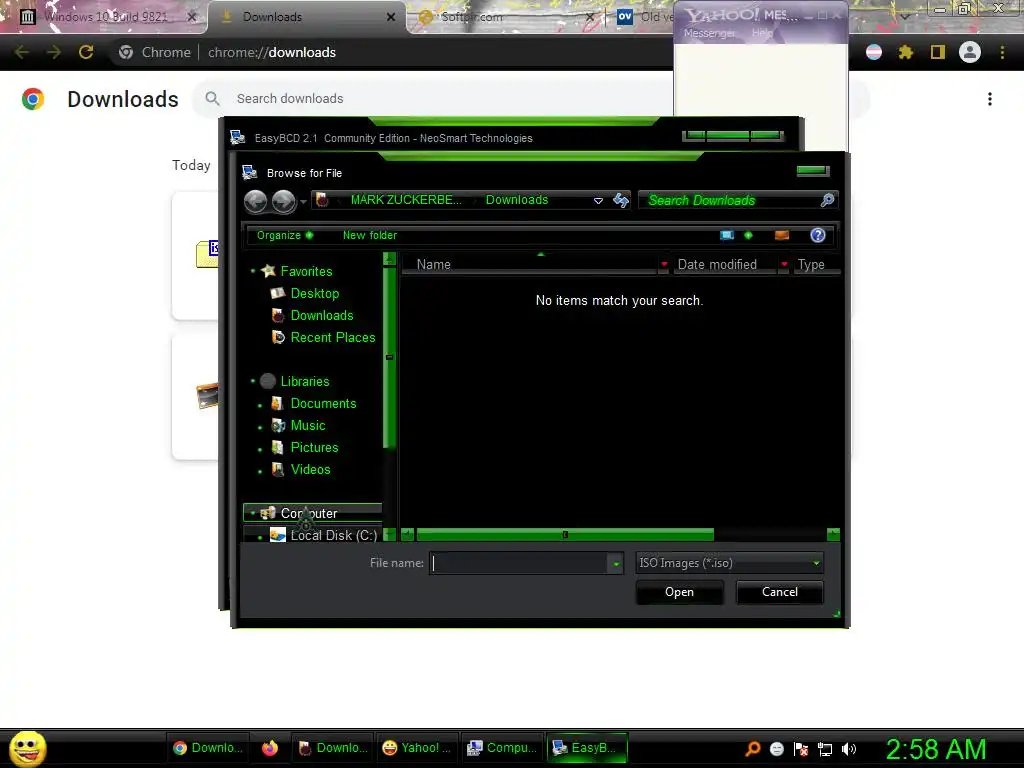Open Downloads page more actions menu
Image resolution: width=1024 pixels, height=768 pixels.
[x=990, y=99]
